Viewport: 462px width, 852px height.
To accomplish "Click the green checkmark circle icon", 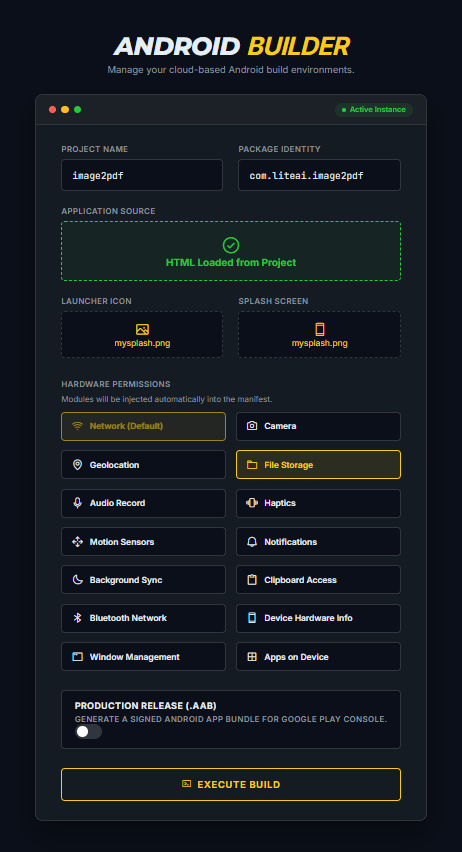I will tap(231, 245).
